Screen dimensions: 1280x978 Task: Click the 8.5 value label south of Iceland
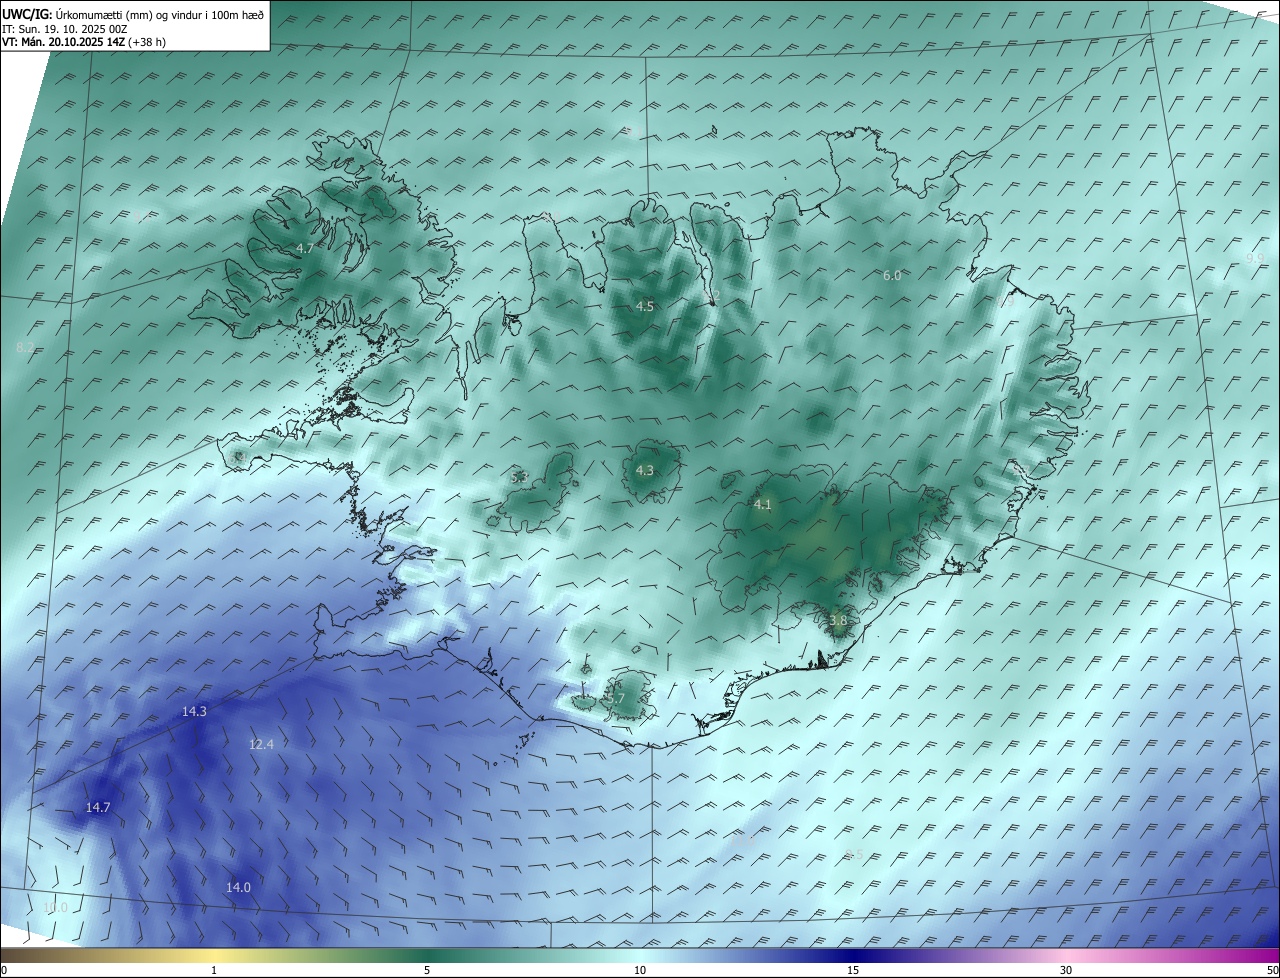click(854, 854)
